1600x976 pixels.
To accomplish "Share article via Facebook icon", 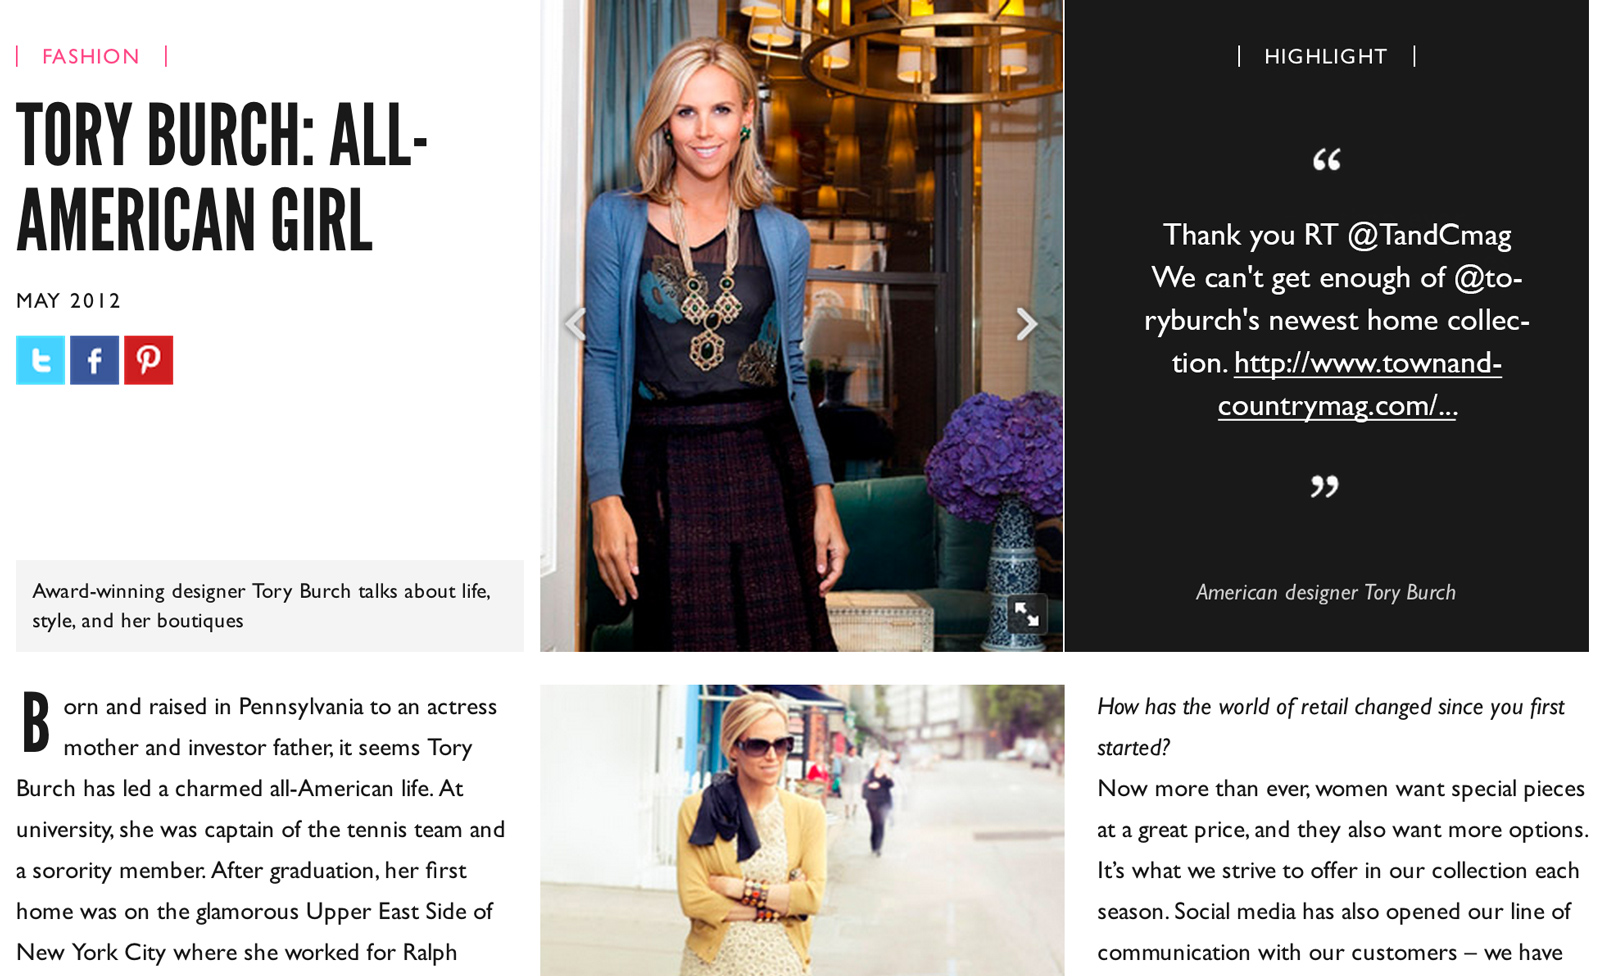I will pos(94,360).
